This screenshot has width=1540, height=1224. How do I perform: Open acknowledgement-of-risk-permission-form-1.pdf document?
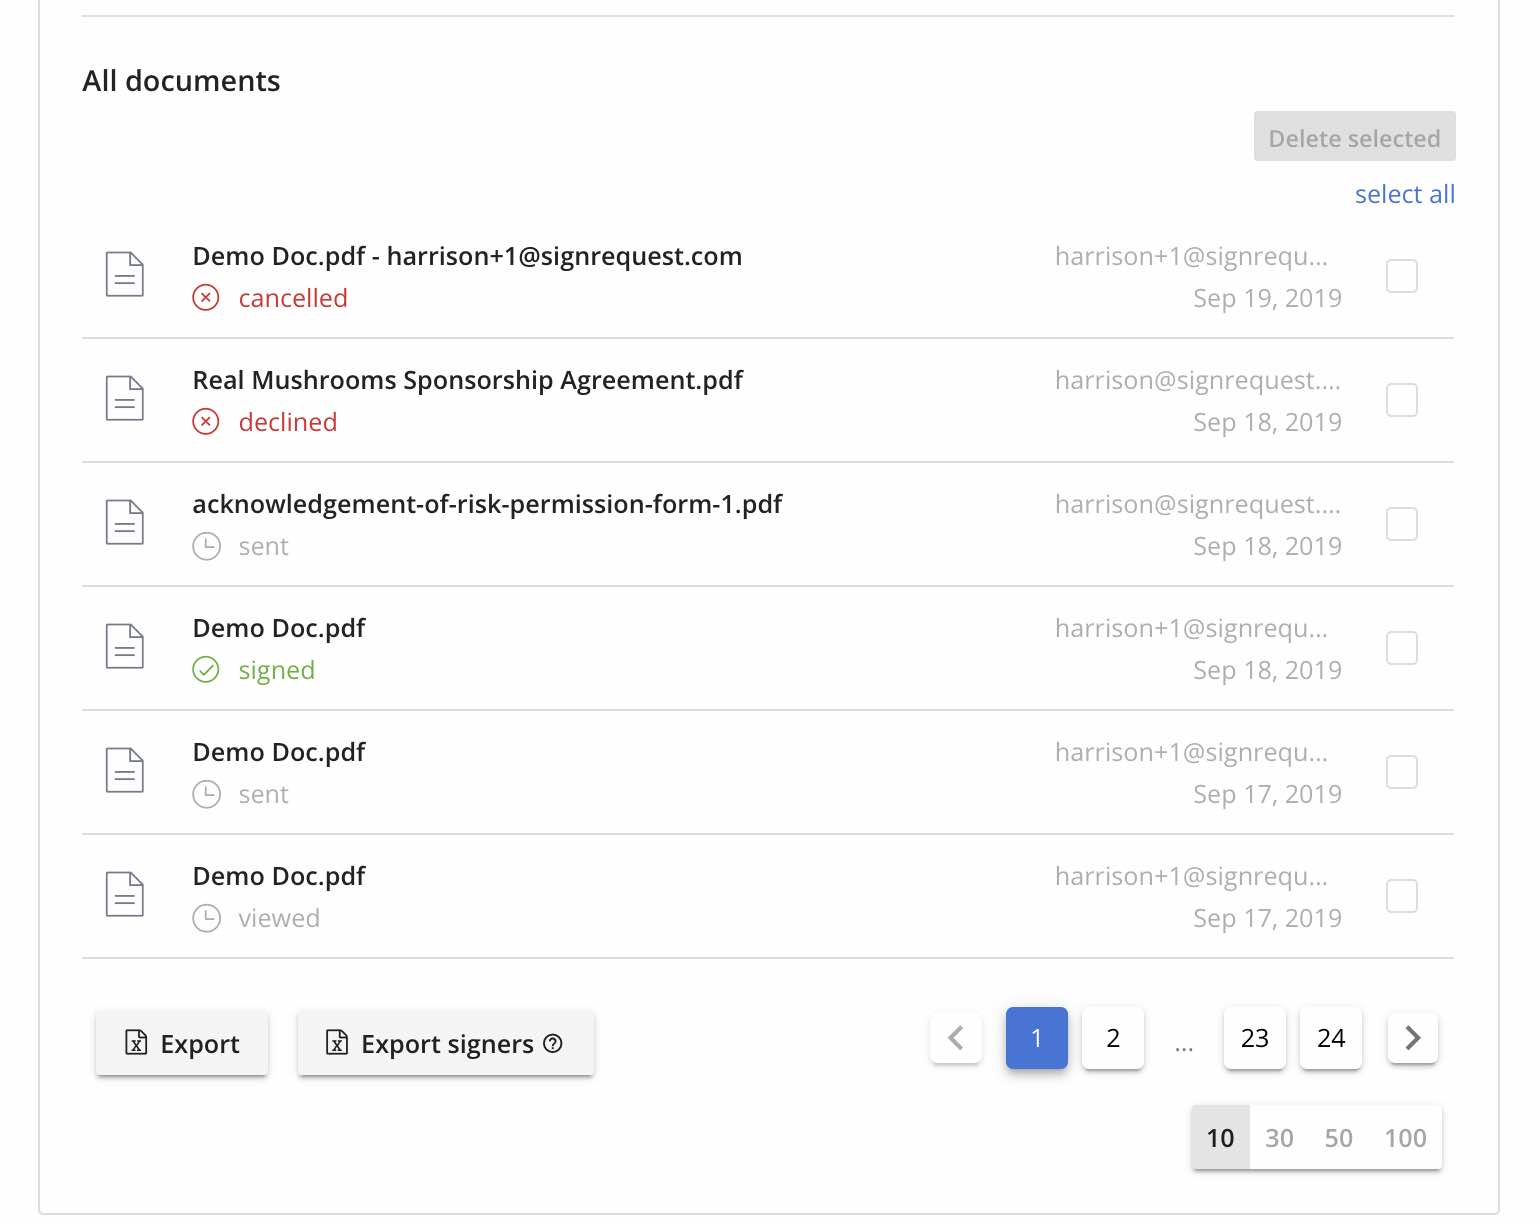pos(487,504)
